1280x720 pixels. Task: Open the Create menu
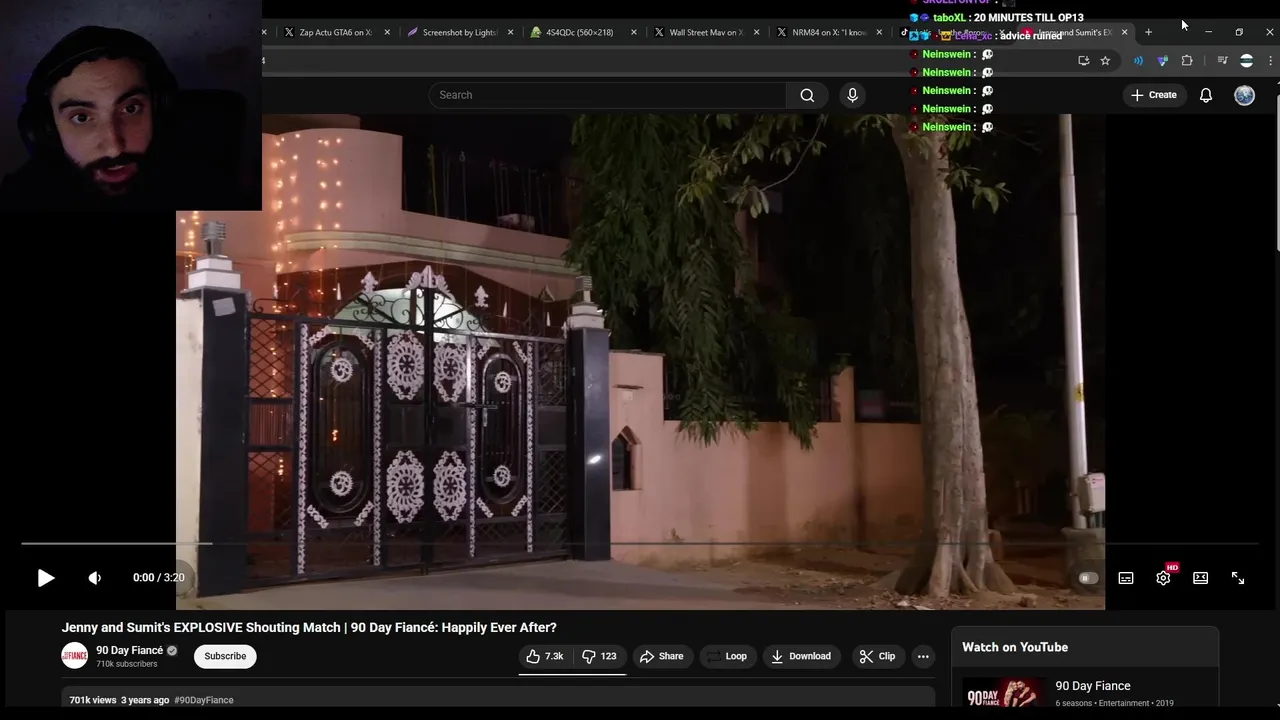[x=1153, y=95]
